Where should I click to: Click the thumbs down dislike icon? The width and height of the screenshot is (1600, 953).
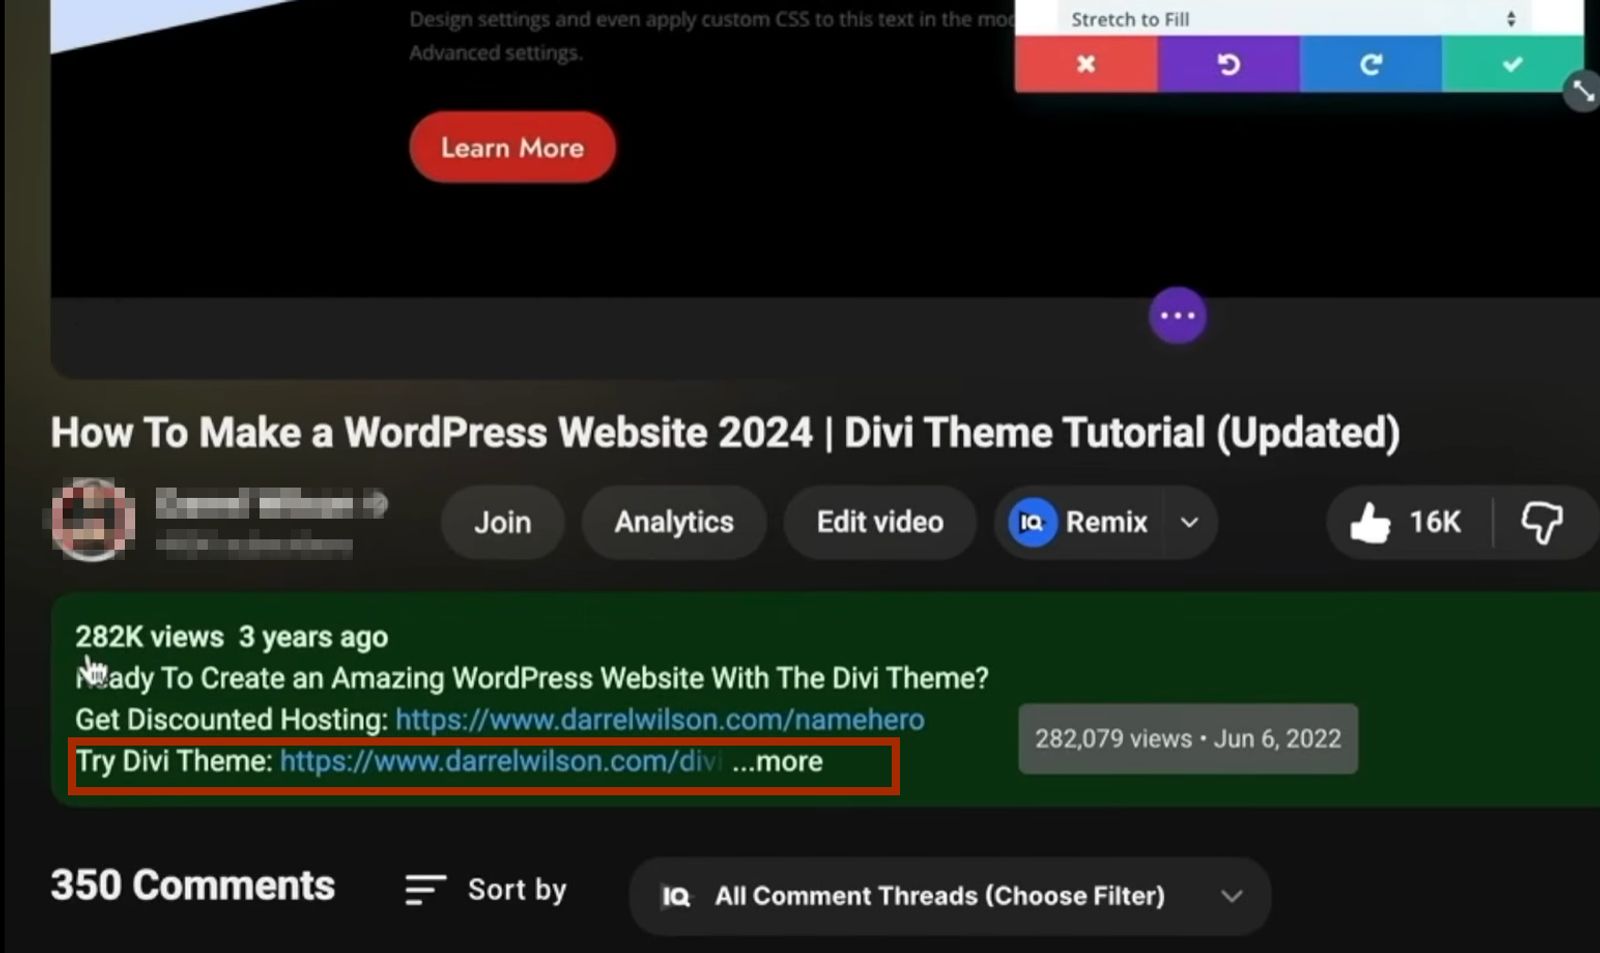point(1541,522)
